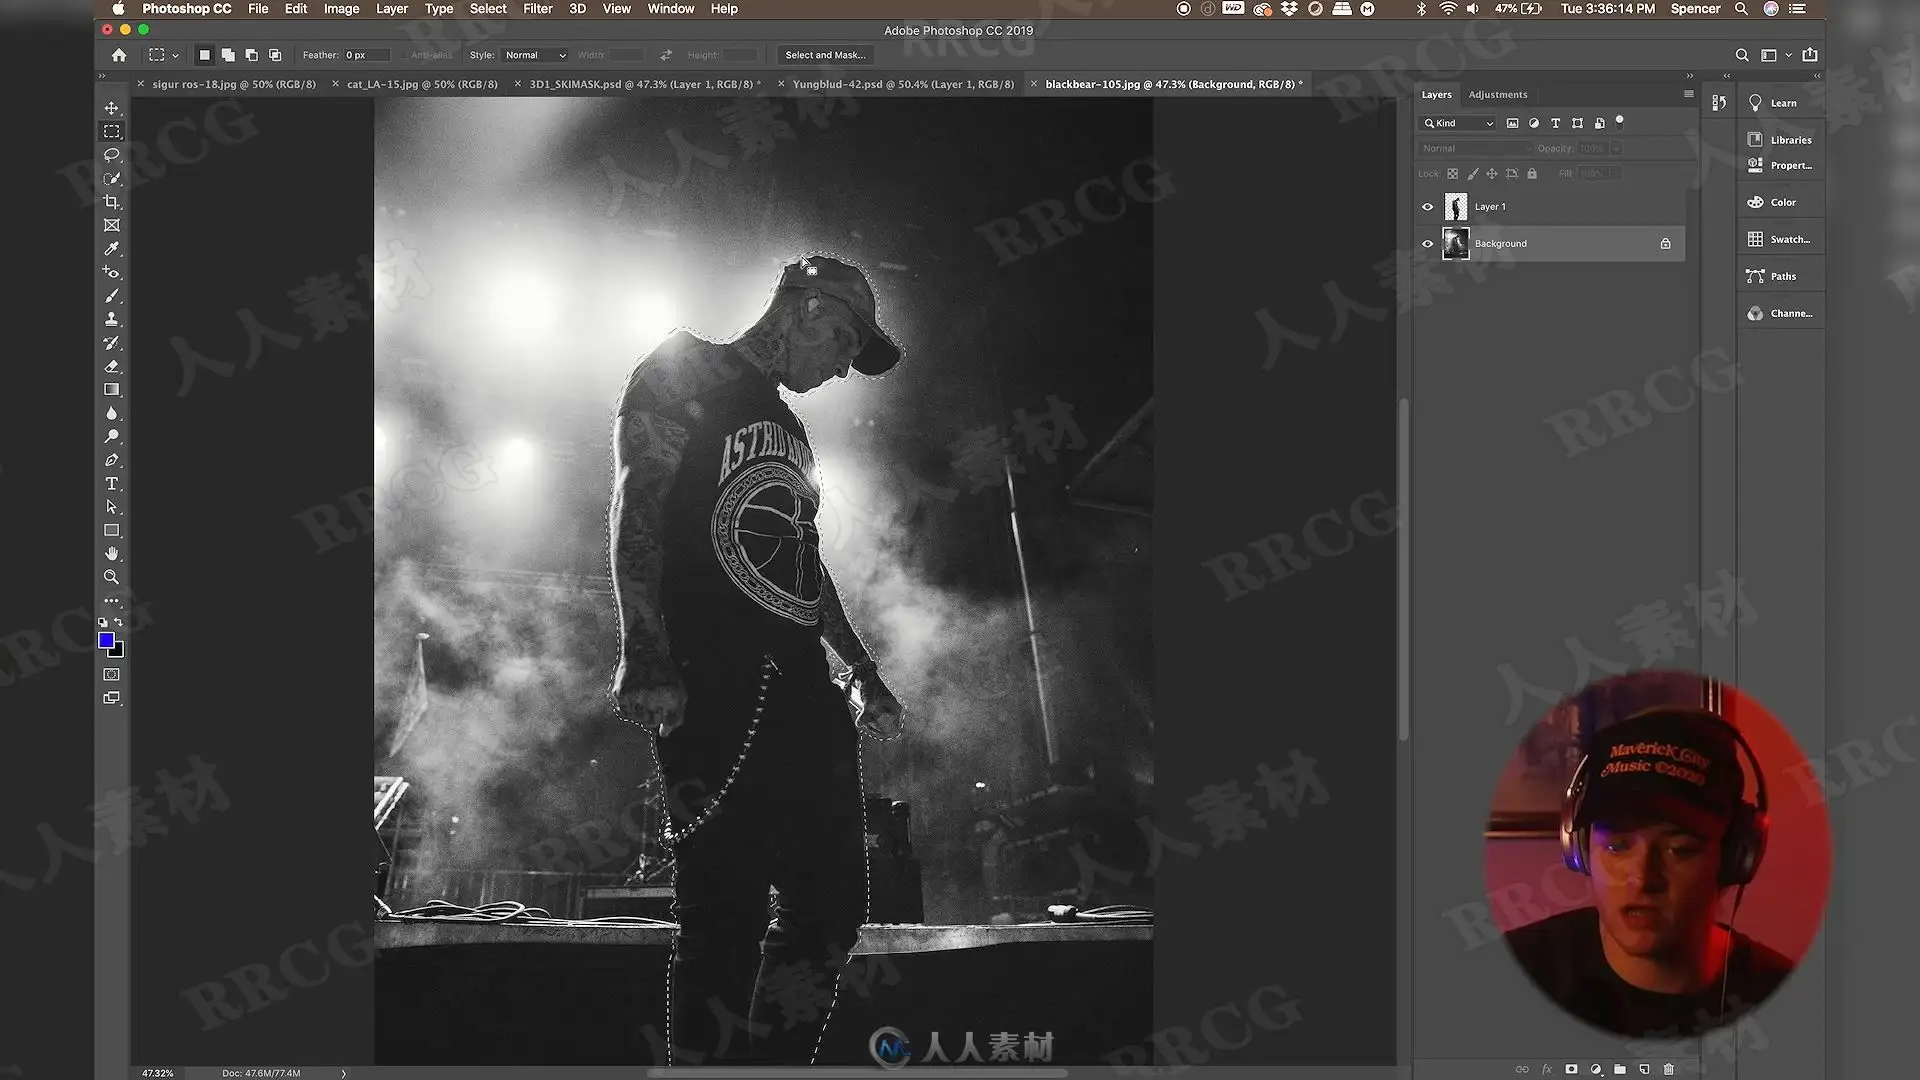The height and width of the screenshot is (1080, 1920).
Task: Toggle Quick Mask mode
Action: 111,675
